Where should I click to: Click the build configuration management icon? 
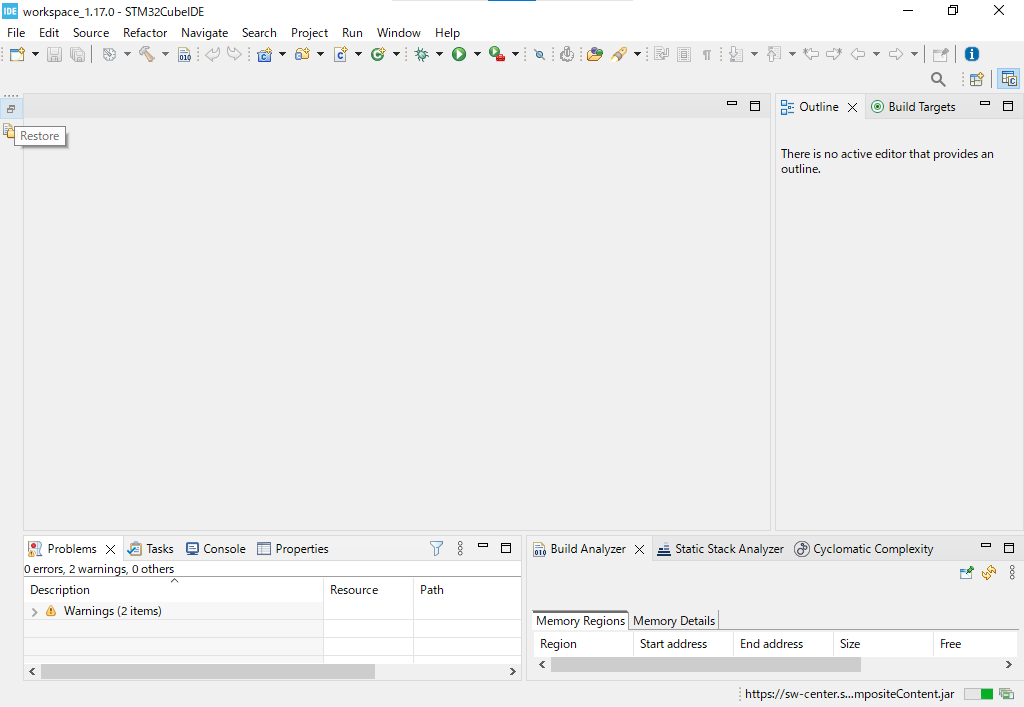tap(109, 54)
